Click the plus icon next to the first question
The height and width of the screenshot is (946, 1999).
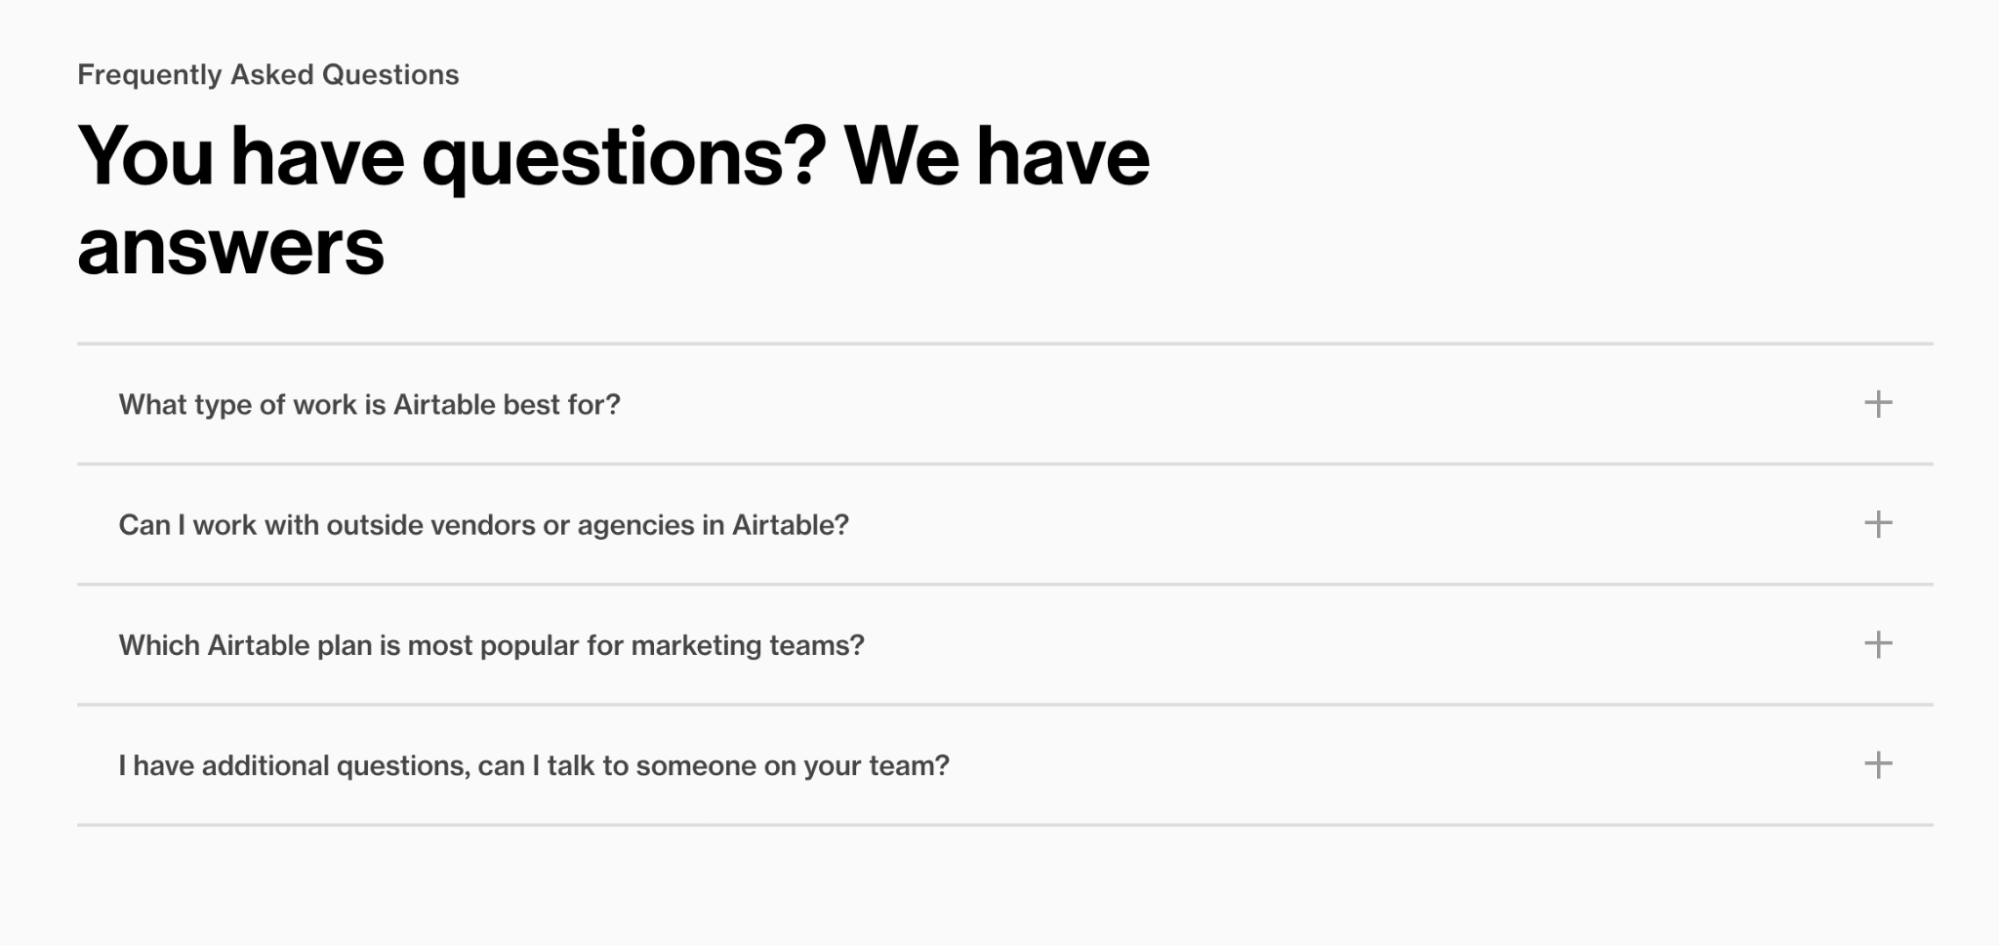[x=1879, y=405]
